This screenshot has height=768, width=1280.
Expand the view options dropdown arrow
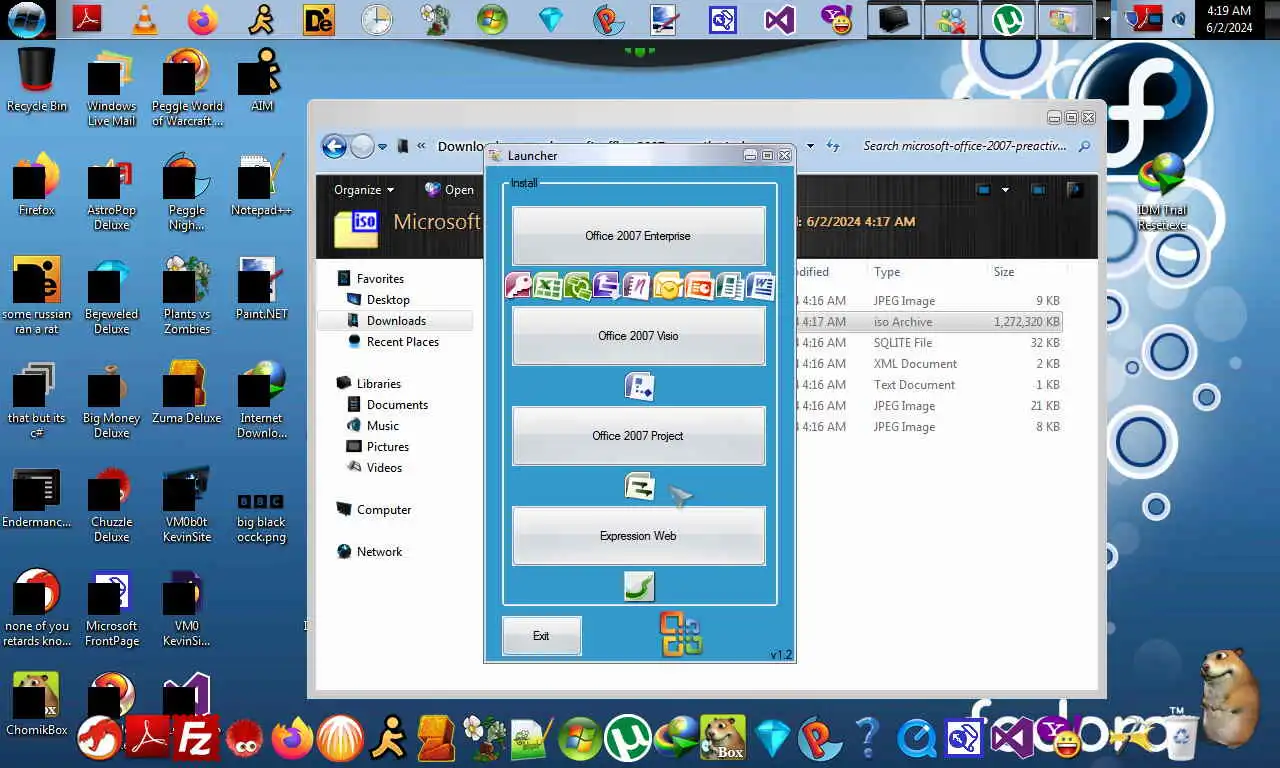tap(1005, 189)
